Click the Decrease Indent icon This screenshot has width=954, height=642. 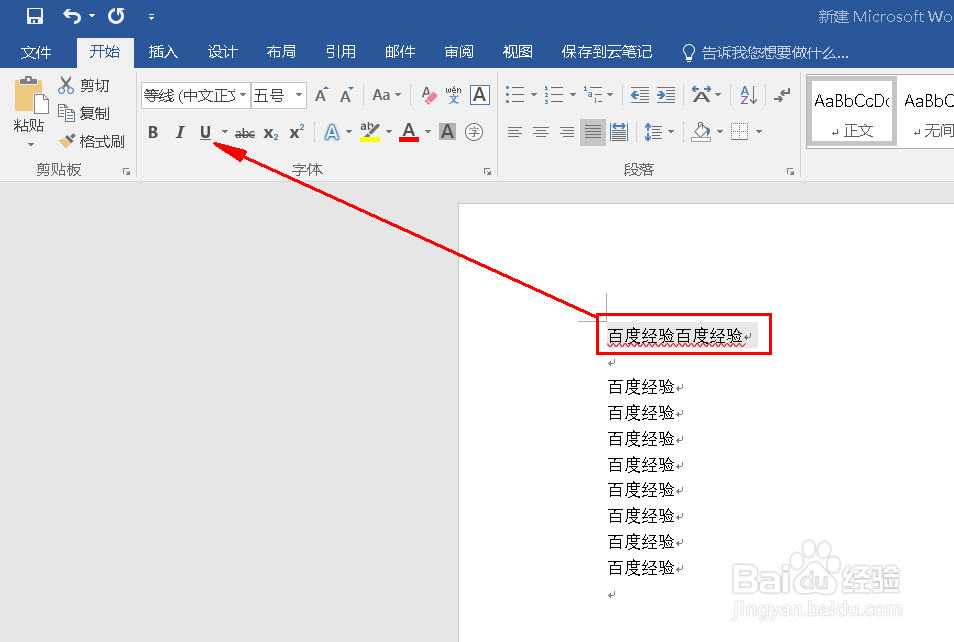639,95
